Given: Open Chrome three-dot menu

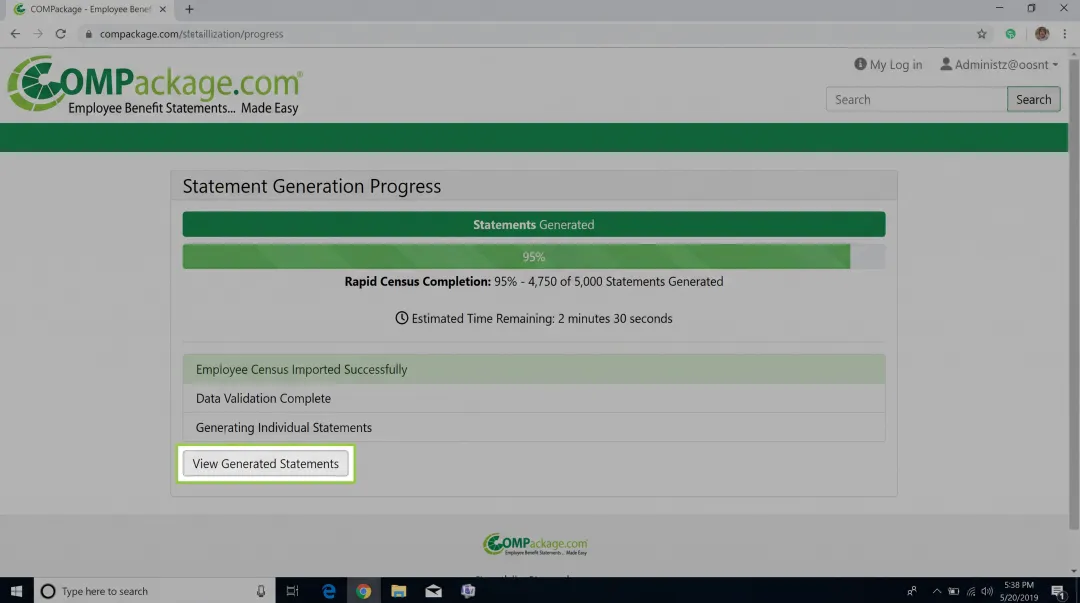Looking at the screenshot, I should click(1065, 34).
